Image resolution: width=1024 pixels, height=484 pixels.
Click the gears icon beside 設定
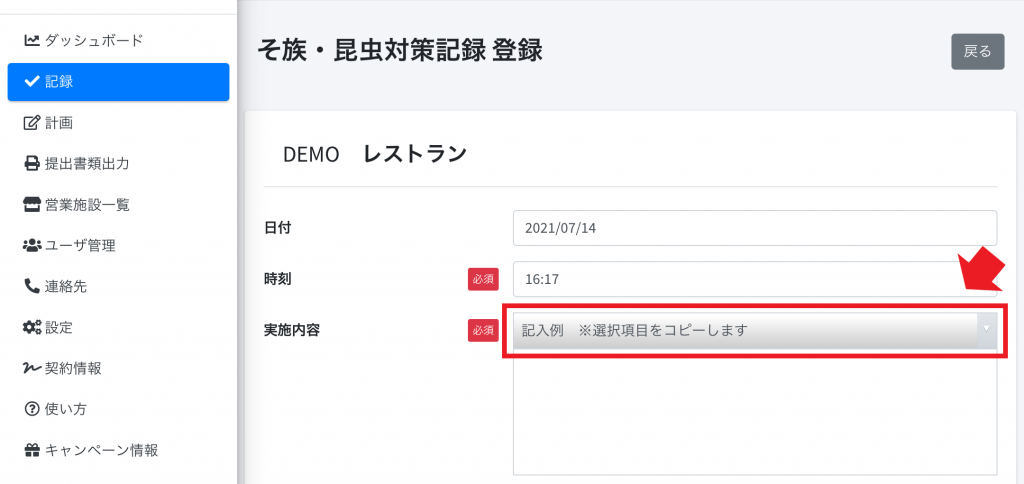coord(32,327)
